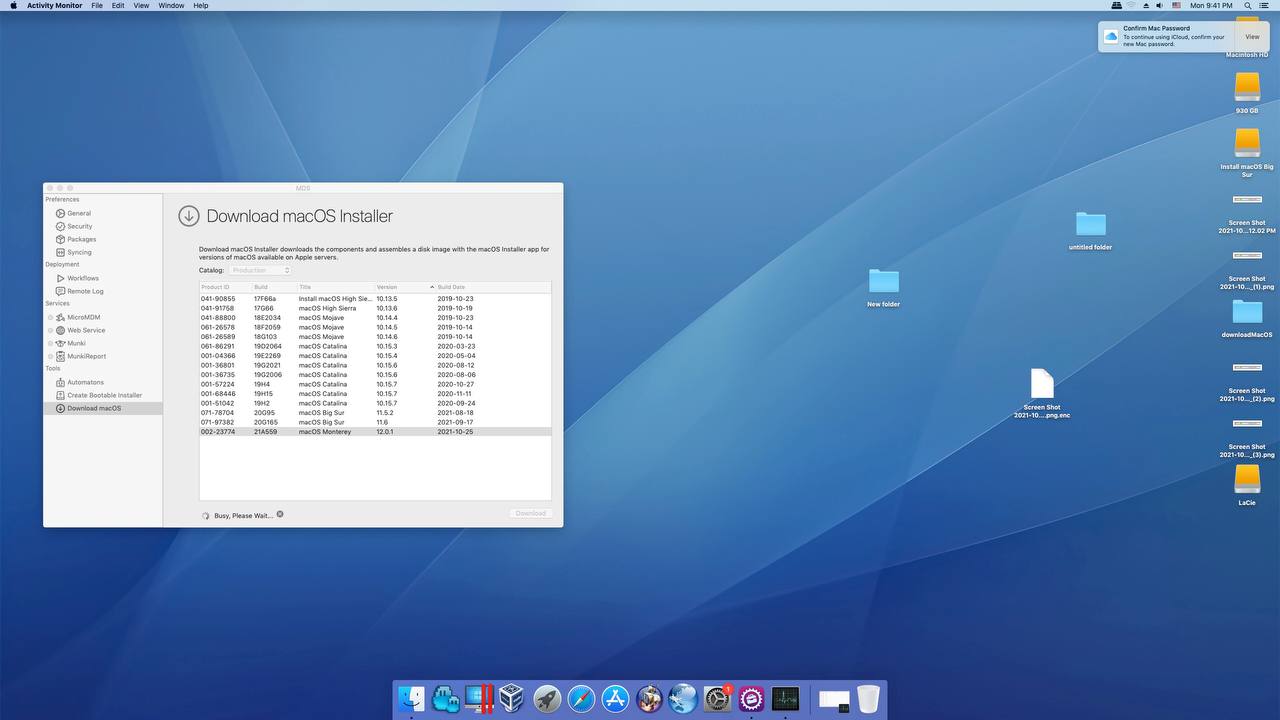
Task: Open the View menu
Action: click(141, 5)
